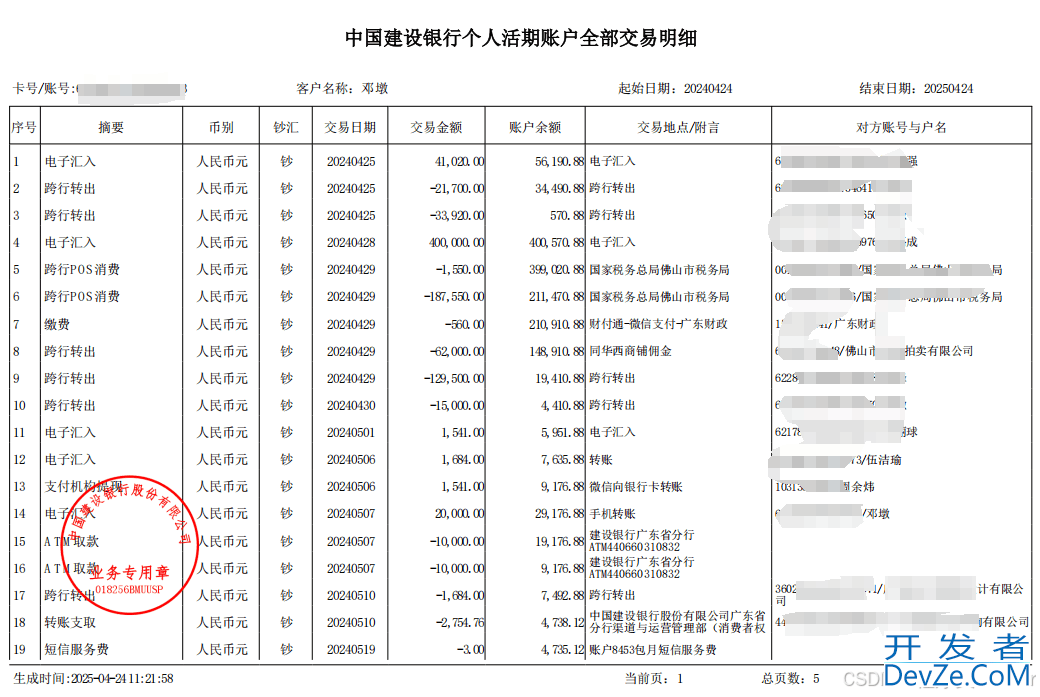Select balance 56,190.88
The width and height of the screenshot is (1040, 697).
click(560, 162)
